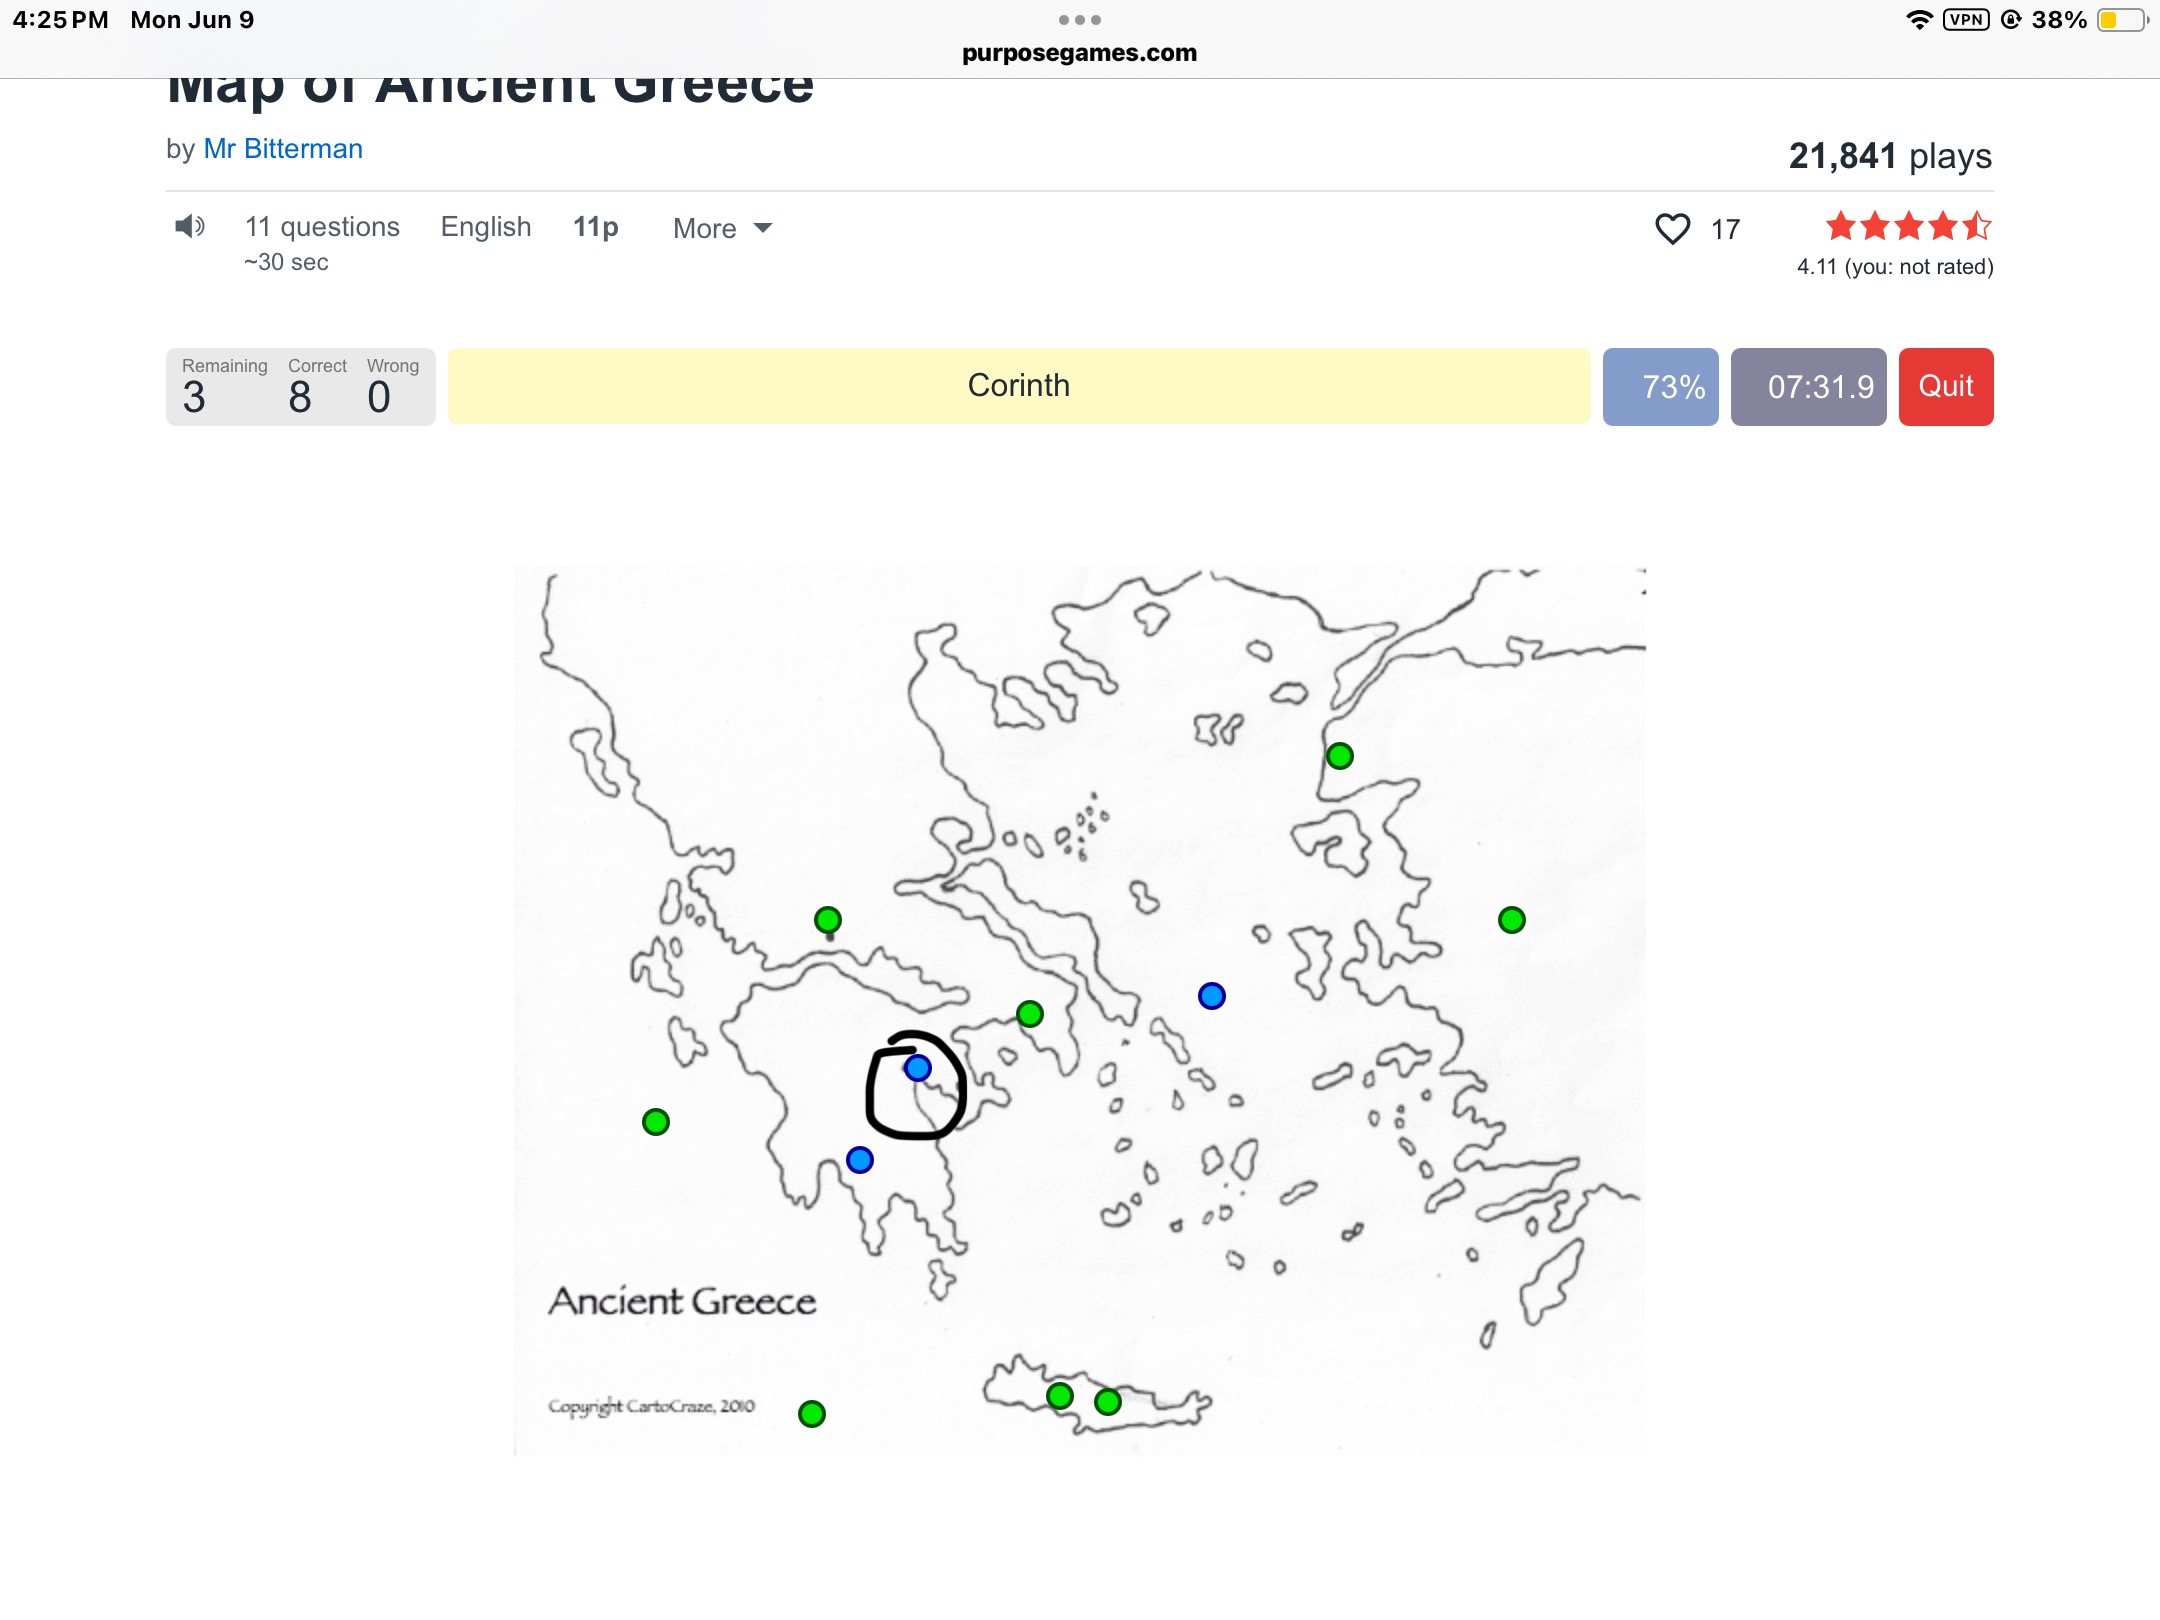
Task: Open the three-dot multitasking menu at the top
Action: pyautogui.click(x=1079, y=20)
